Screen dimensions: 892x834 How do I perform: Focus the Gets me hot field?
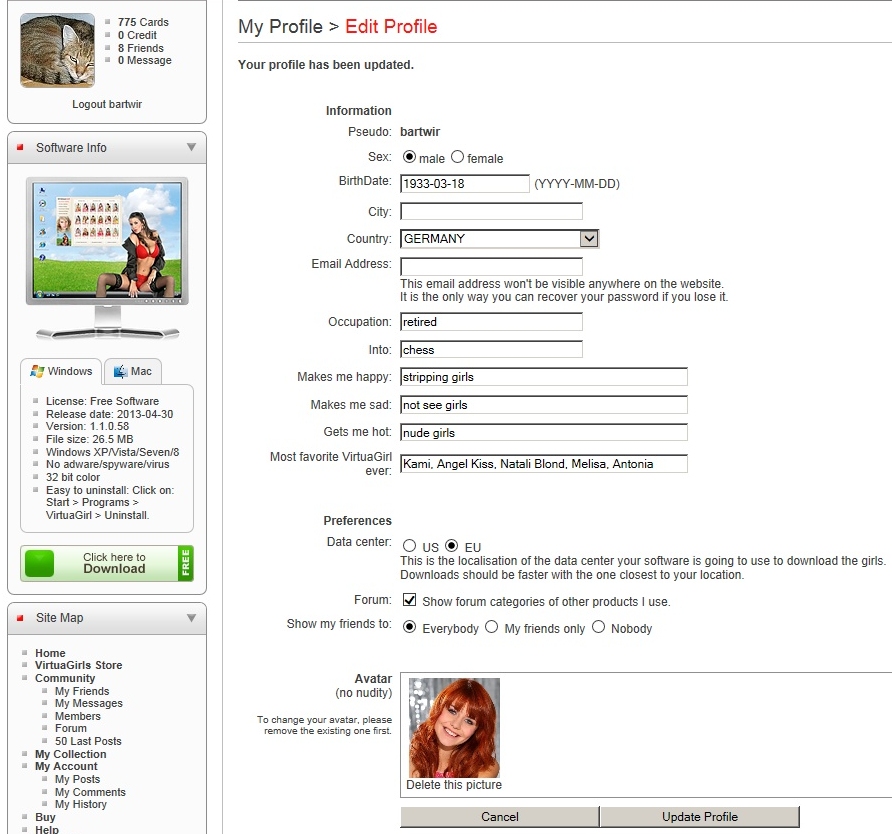pyautogui.click(x=544, y=432)
